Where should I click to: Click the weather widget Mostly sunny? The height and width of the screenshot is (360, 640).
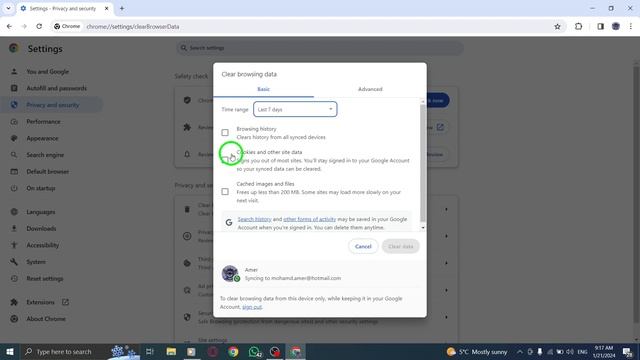tap(477, 351)
